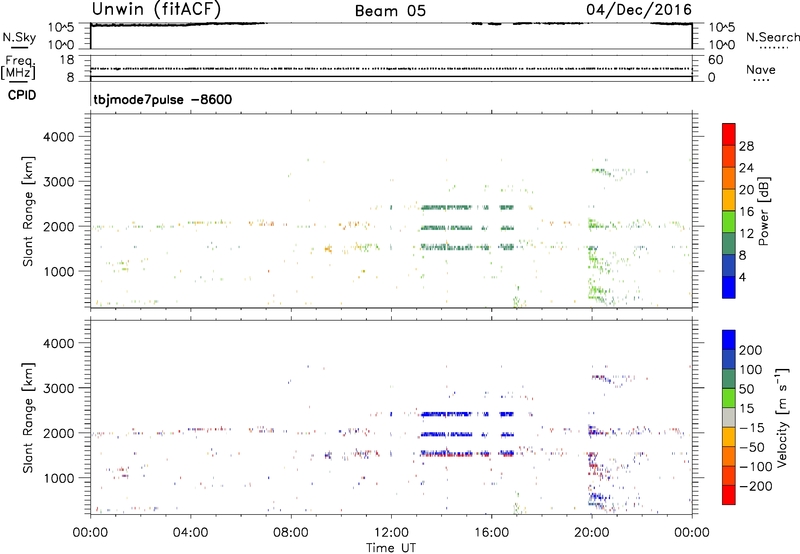800x554 pixels.
Task: Click the '28' label on Power colorbar
Action: pyautogui.click(x=746, y=146)
